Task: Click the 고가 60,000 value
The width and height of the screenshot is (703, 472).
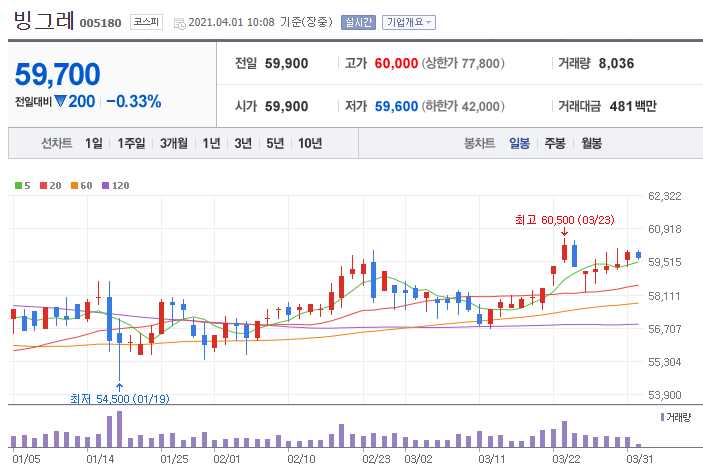Action: point(396,63)
